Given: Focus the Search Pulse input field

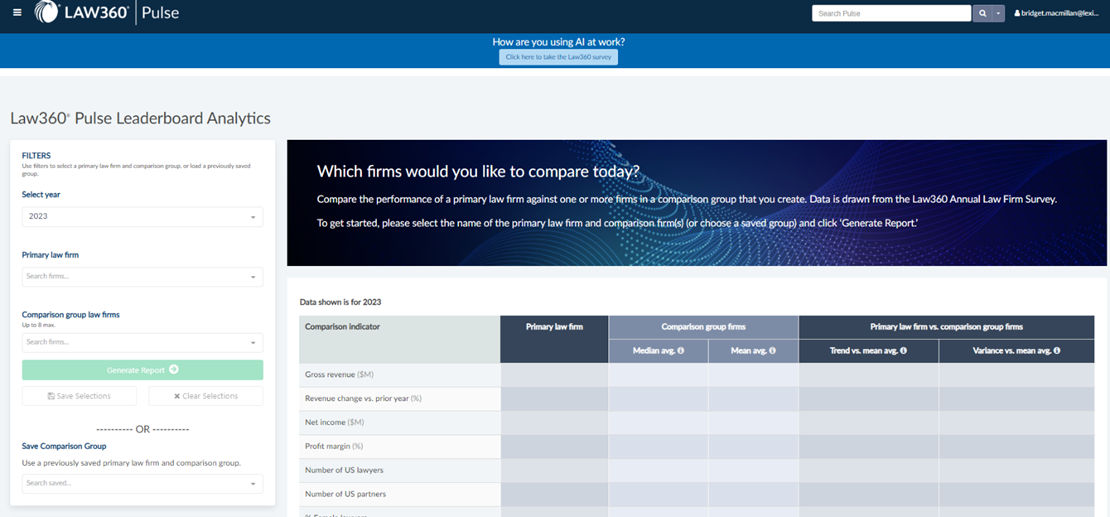Looking at the screenshot, I should click(x=891, y=13).
